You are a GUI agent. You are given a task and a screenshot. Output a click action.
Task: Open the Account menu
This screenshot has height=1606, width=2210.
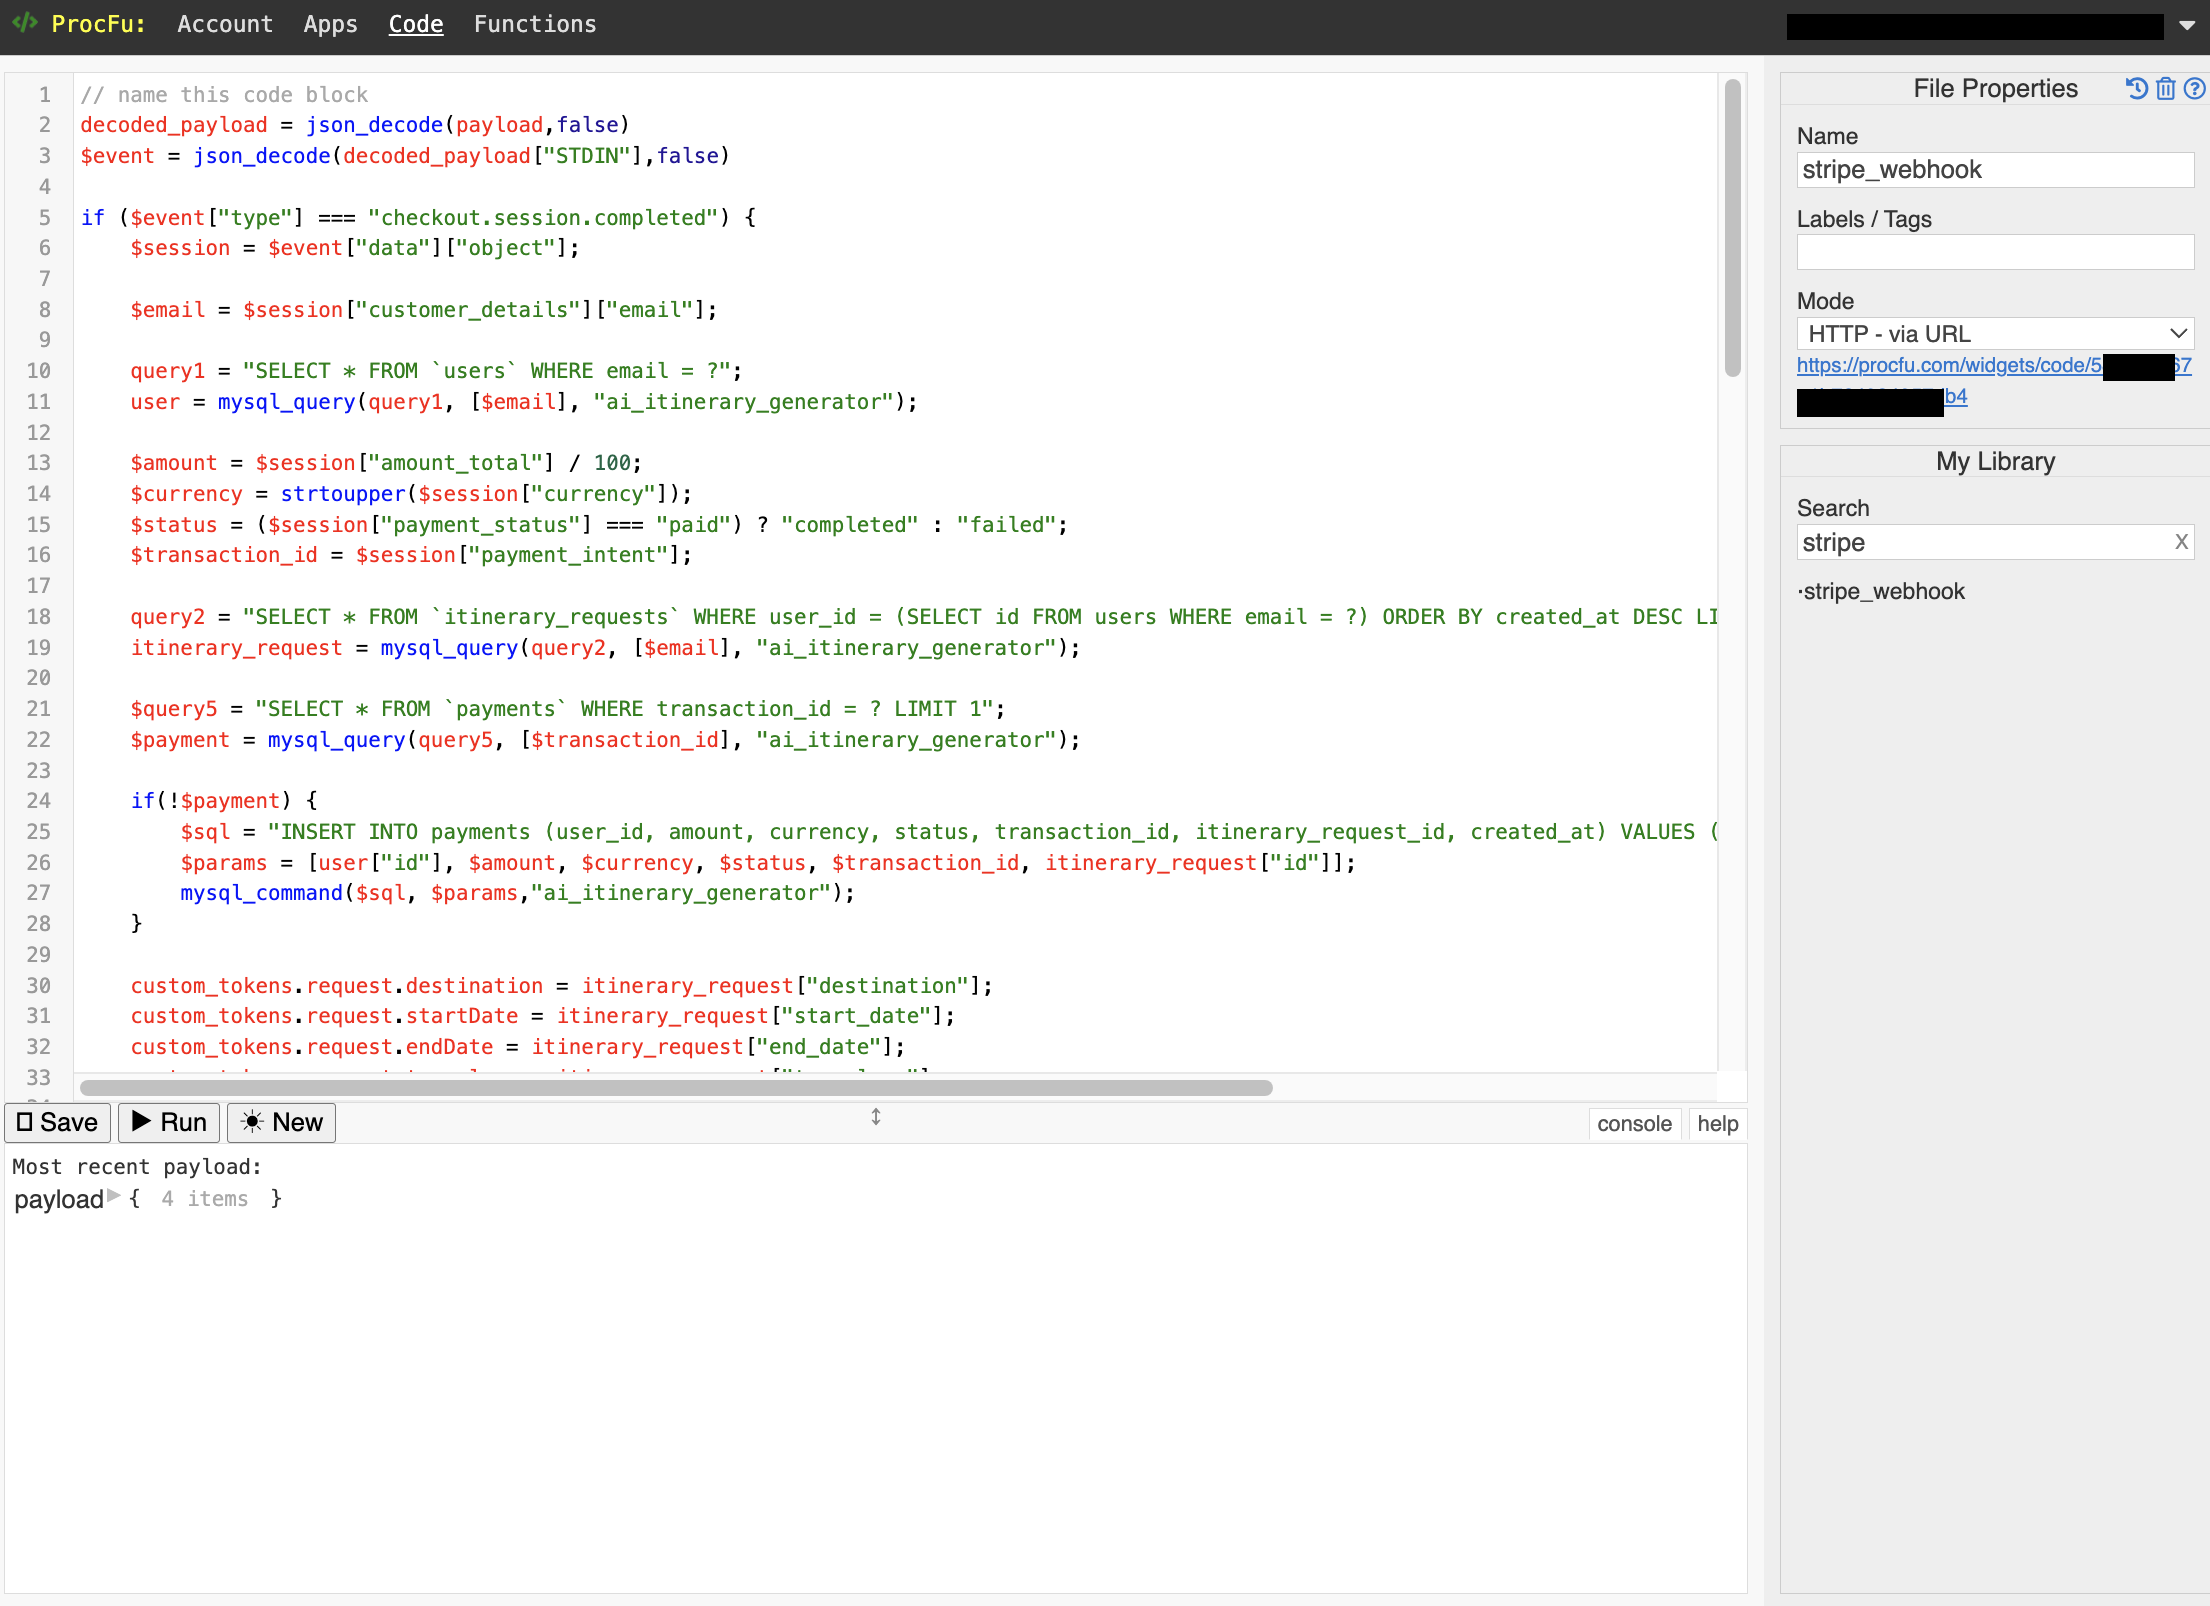click(x=225, y=24)
